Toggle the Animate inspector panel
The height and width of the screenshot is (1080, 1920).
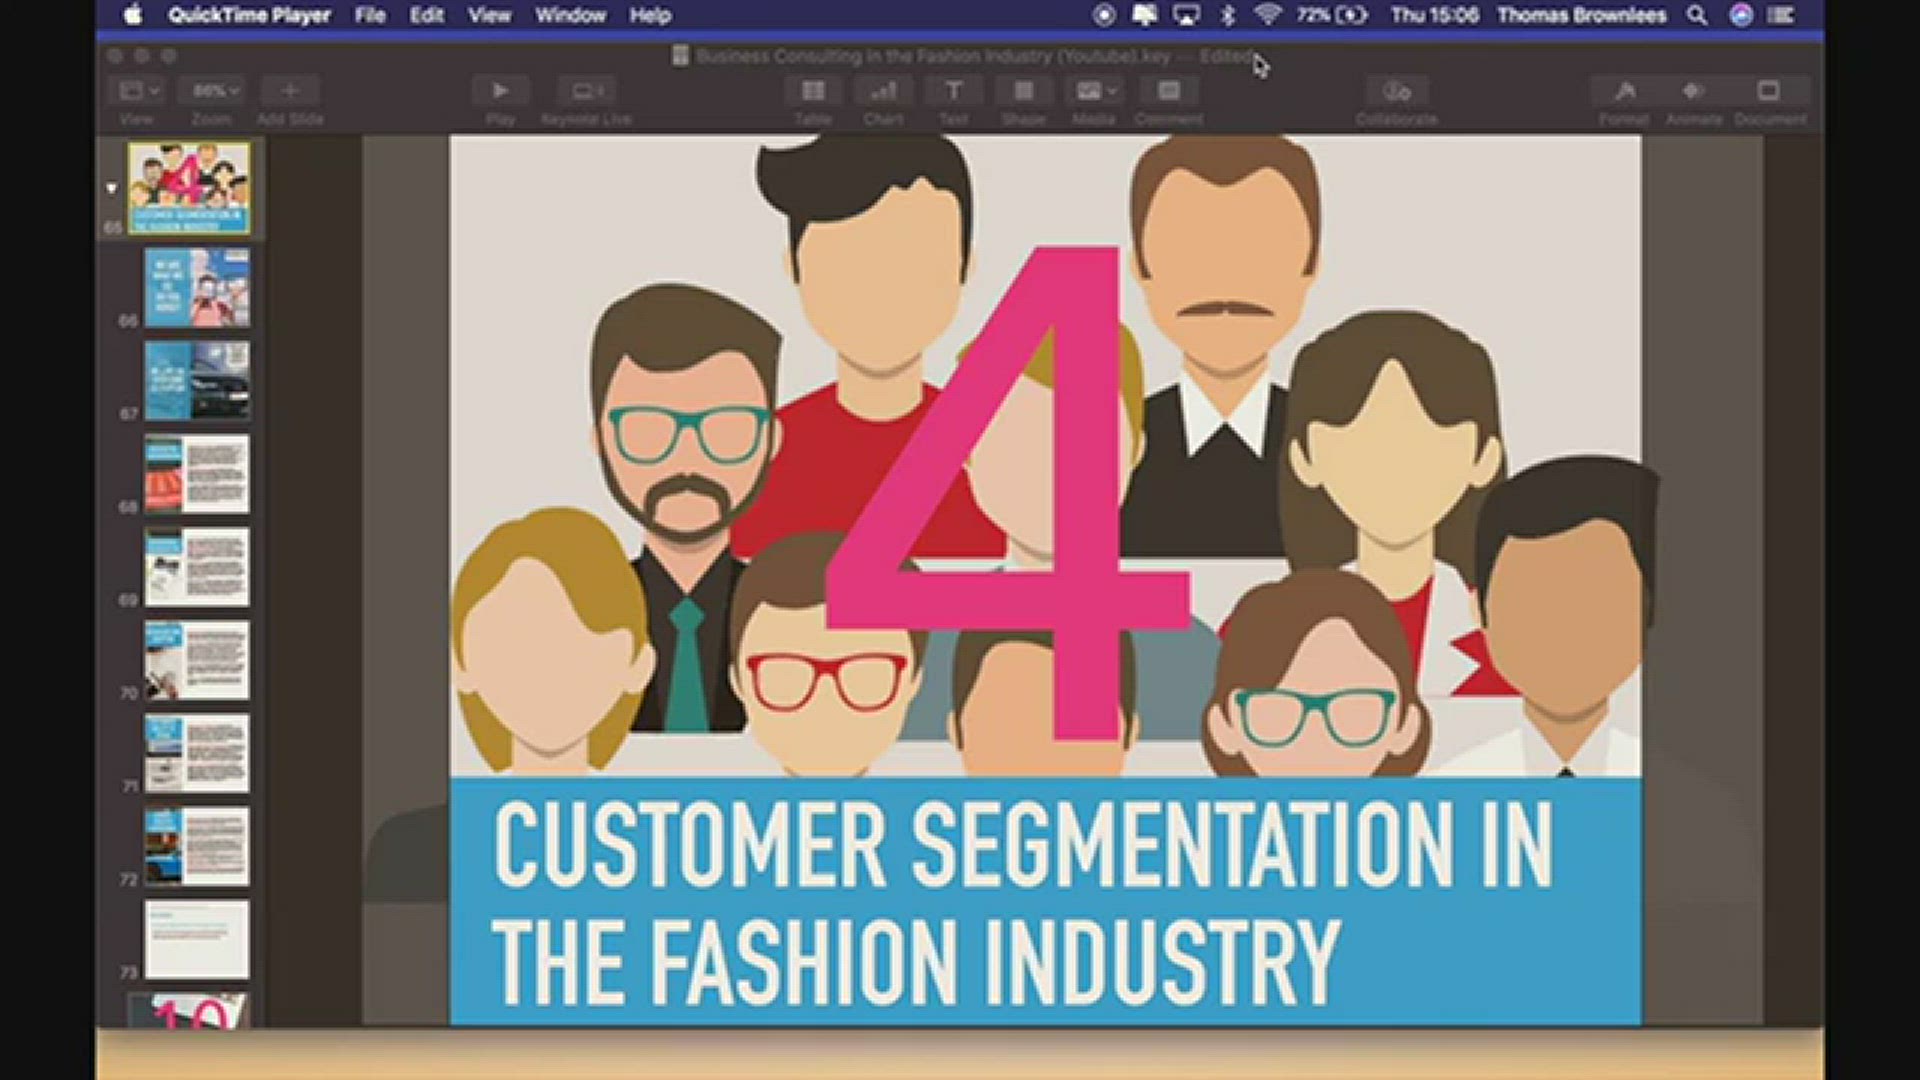click(x=1693, y=91)
